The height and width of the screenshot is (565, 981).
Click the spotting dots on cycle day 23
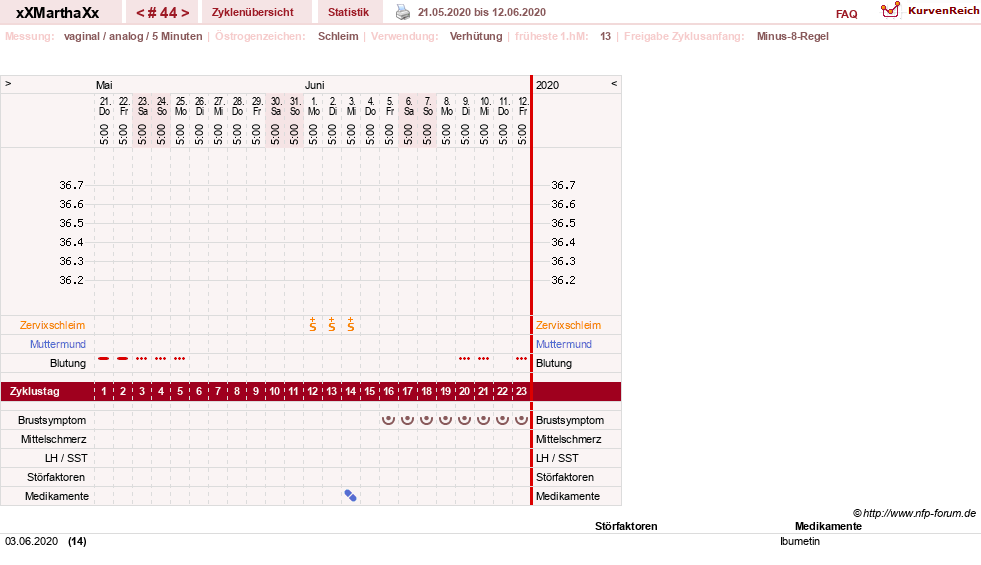pyautogui.click(x=521, y=359)
